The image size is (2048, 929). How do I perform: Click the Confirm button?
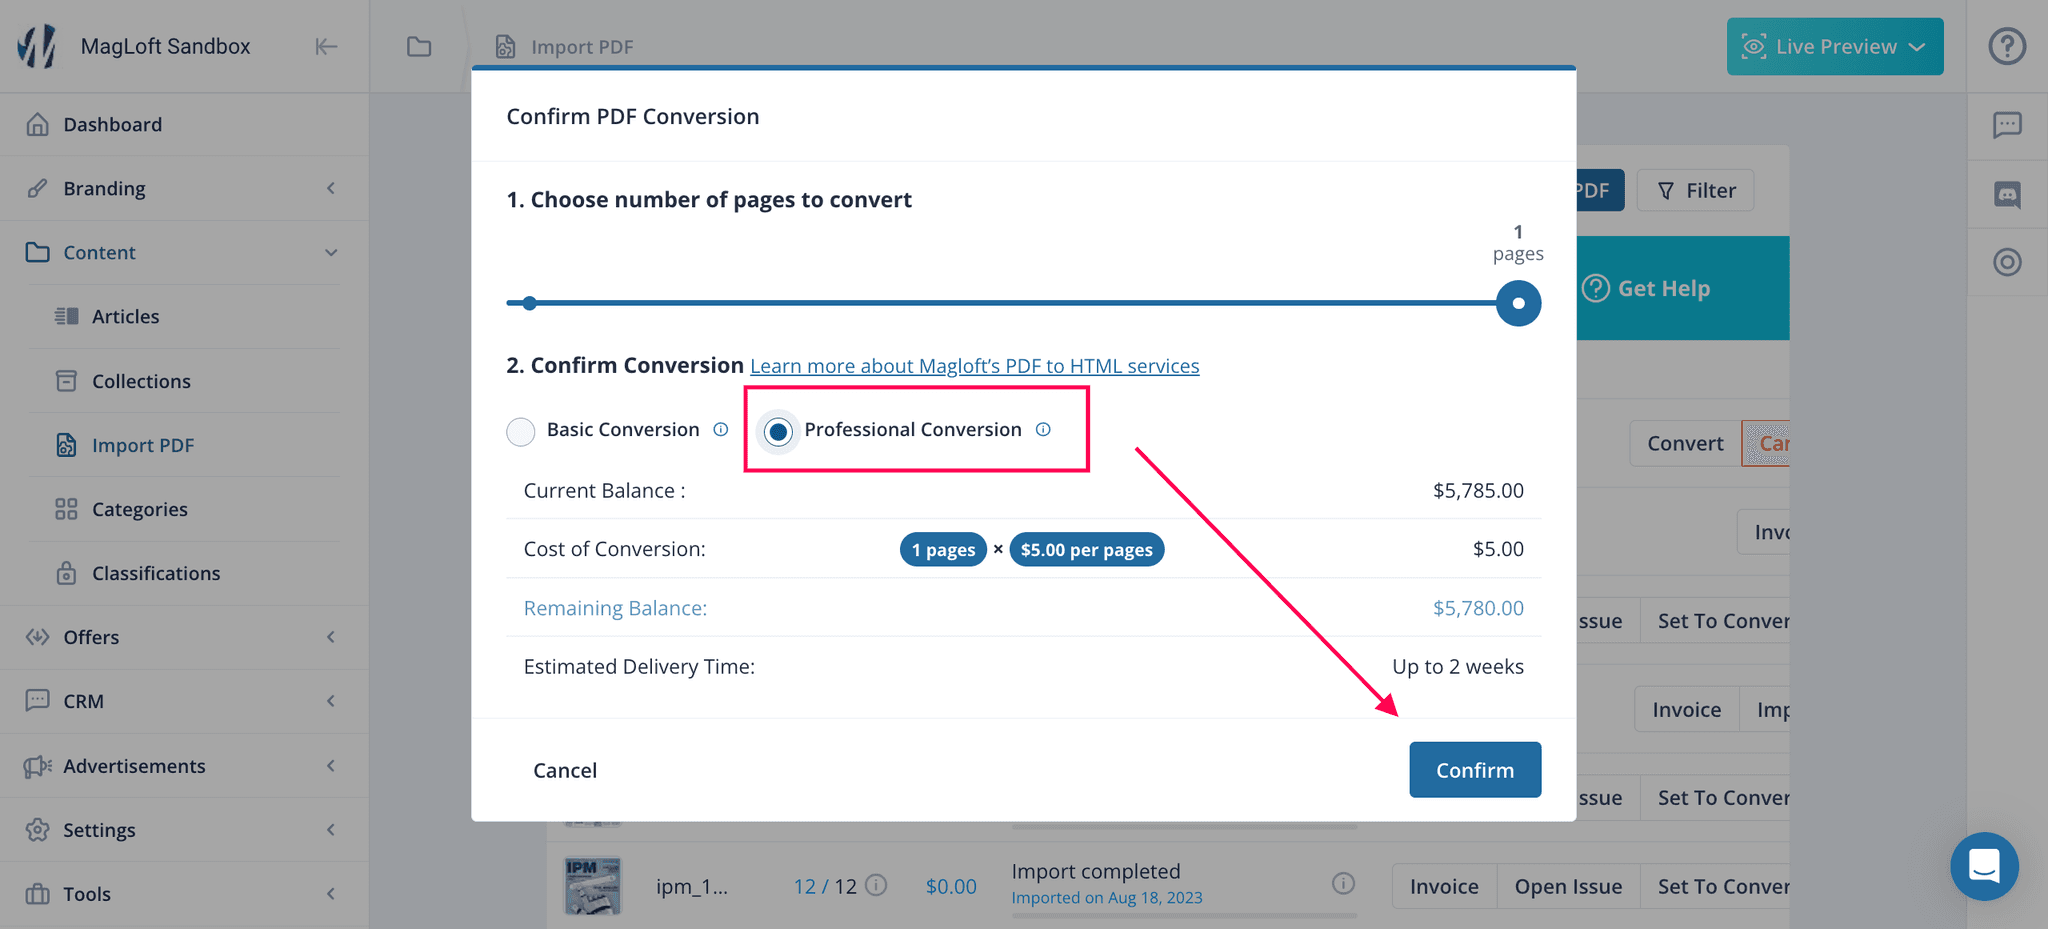click(1474, 770)
